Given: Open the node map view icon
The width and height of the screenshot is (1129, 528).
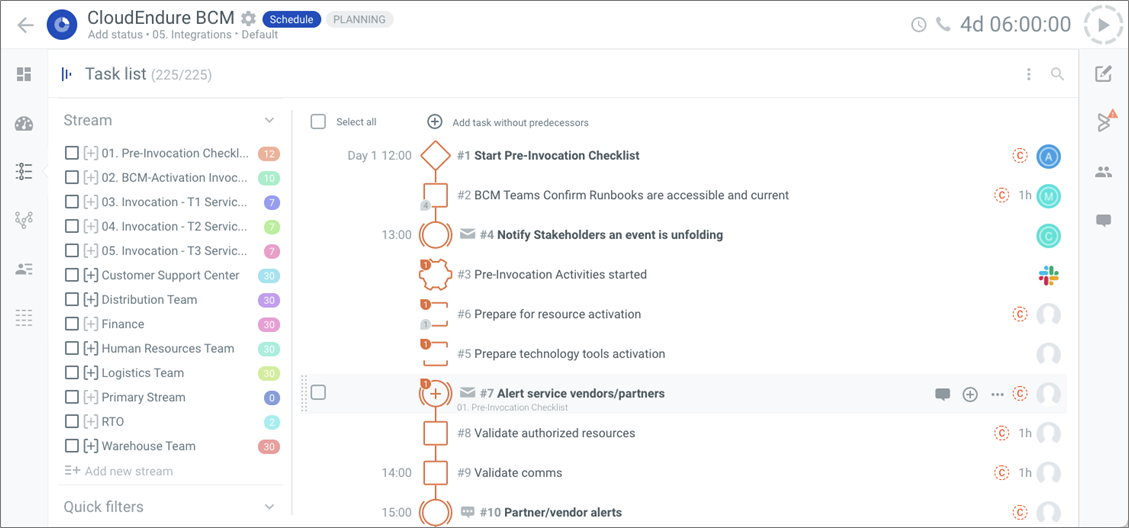Looking at the screenshot, I should point(24,220).
